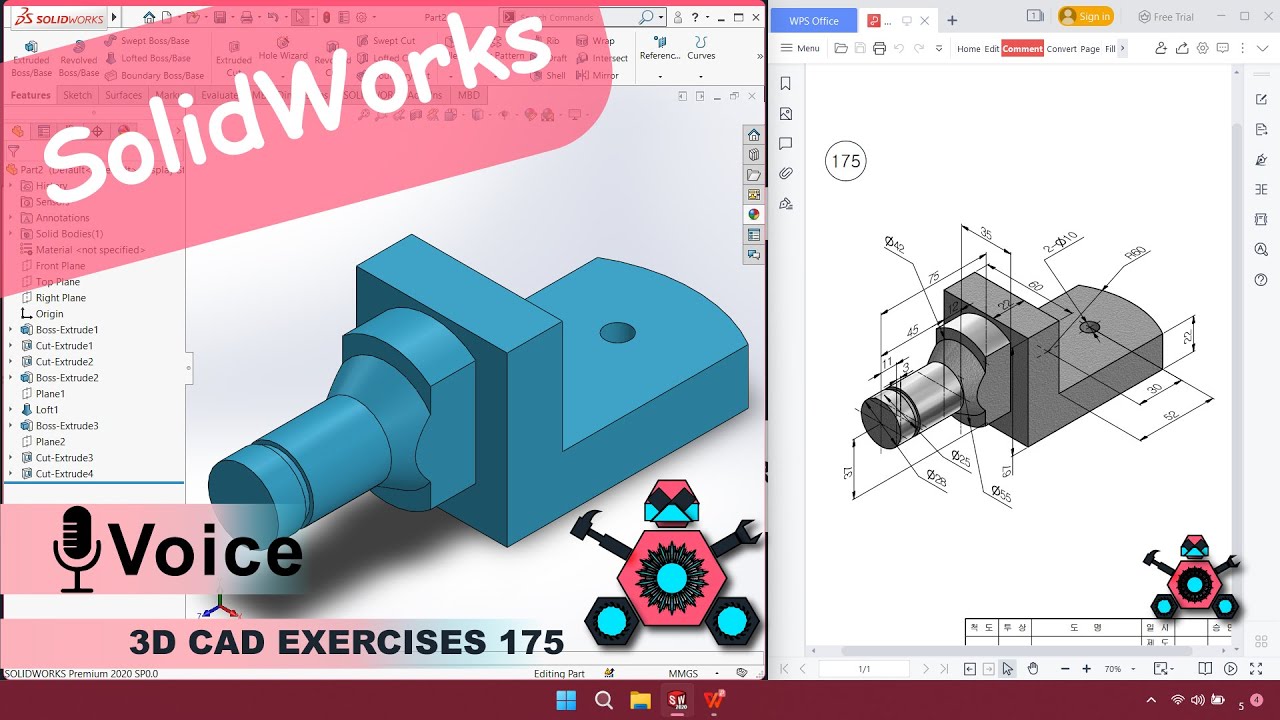This screenshot has width=1280, height=720.
Task: Click the WPS share icon
Action: 1182,48
